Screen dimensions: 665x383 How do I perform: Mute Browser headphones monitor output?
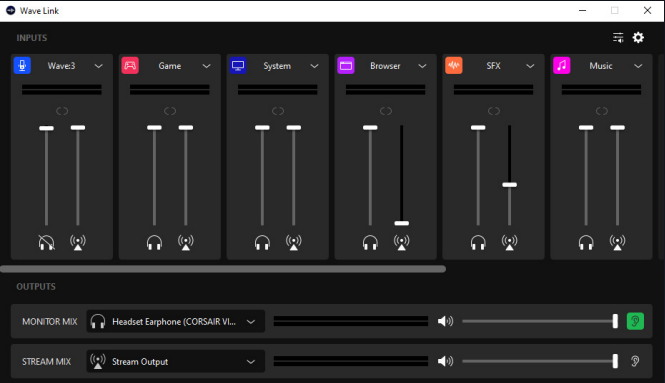tap(370, 243)
